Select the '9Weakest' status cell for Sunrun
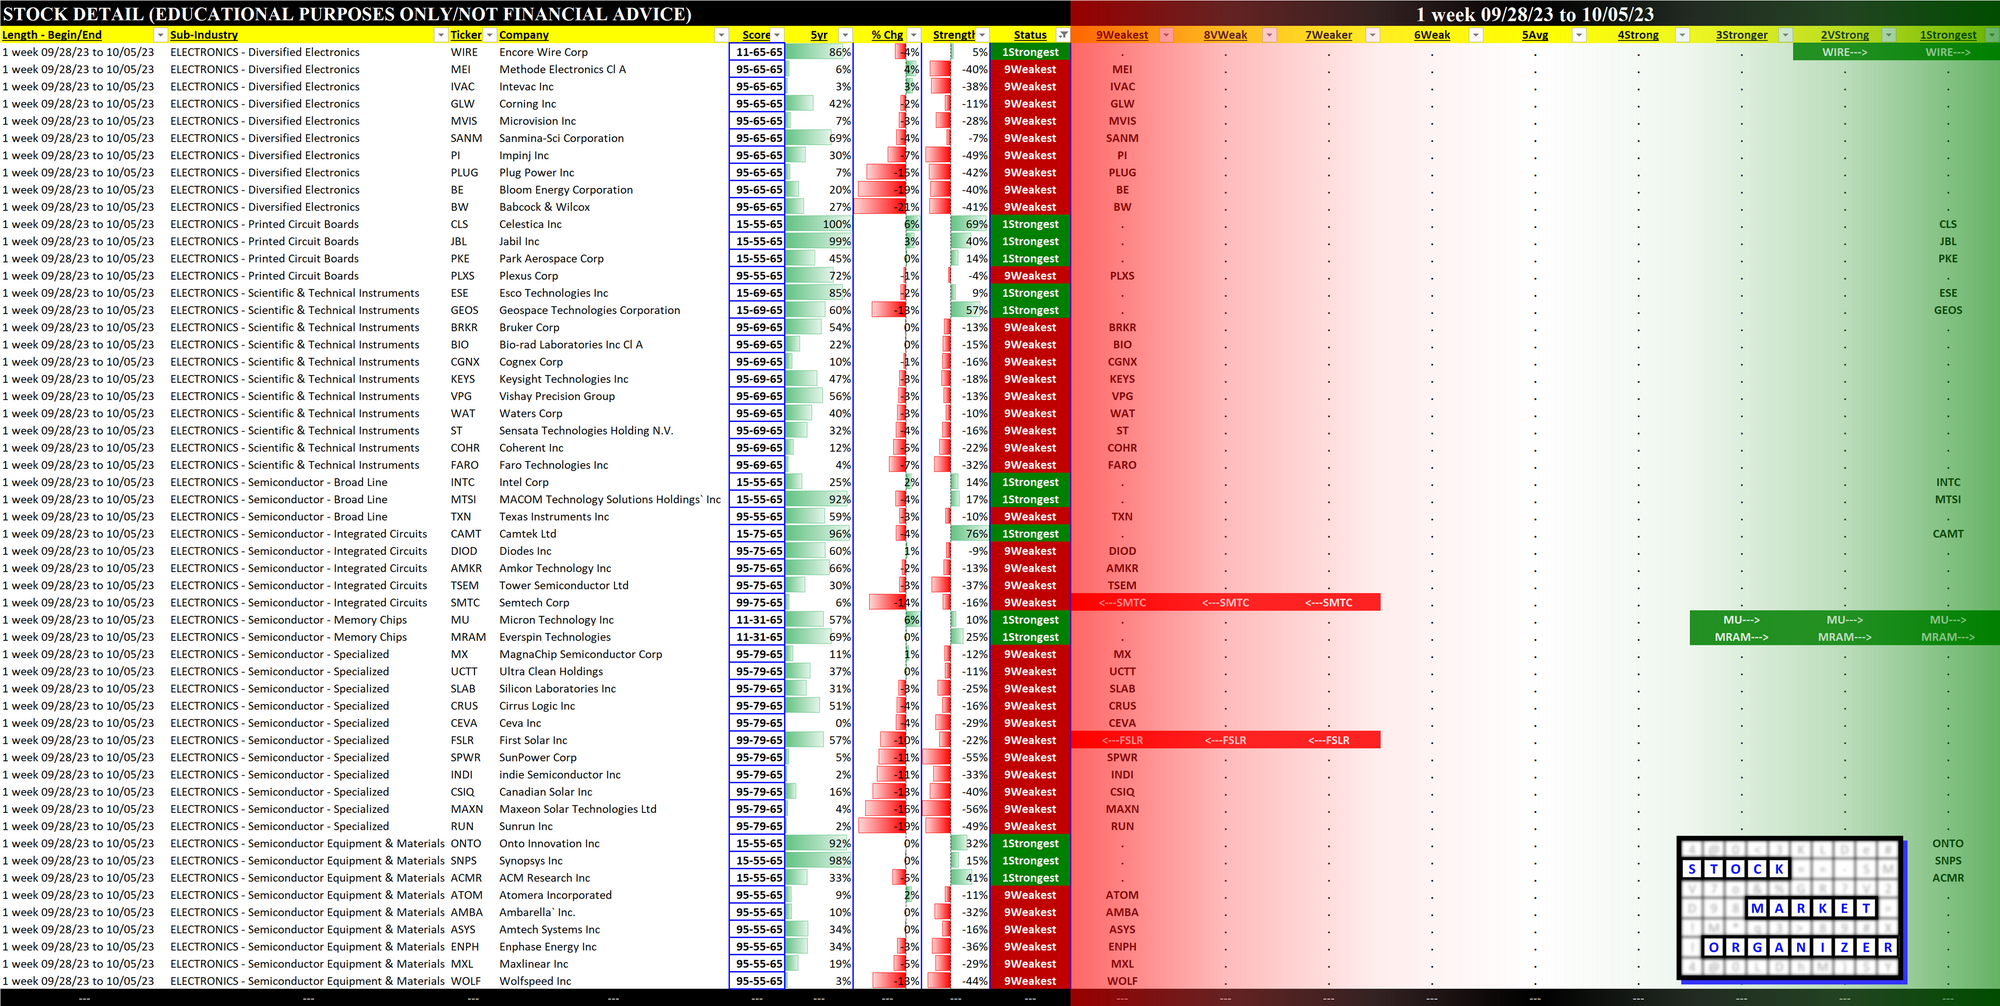This screenshot has height=1006, width=2000. 1030,826
